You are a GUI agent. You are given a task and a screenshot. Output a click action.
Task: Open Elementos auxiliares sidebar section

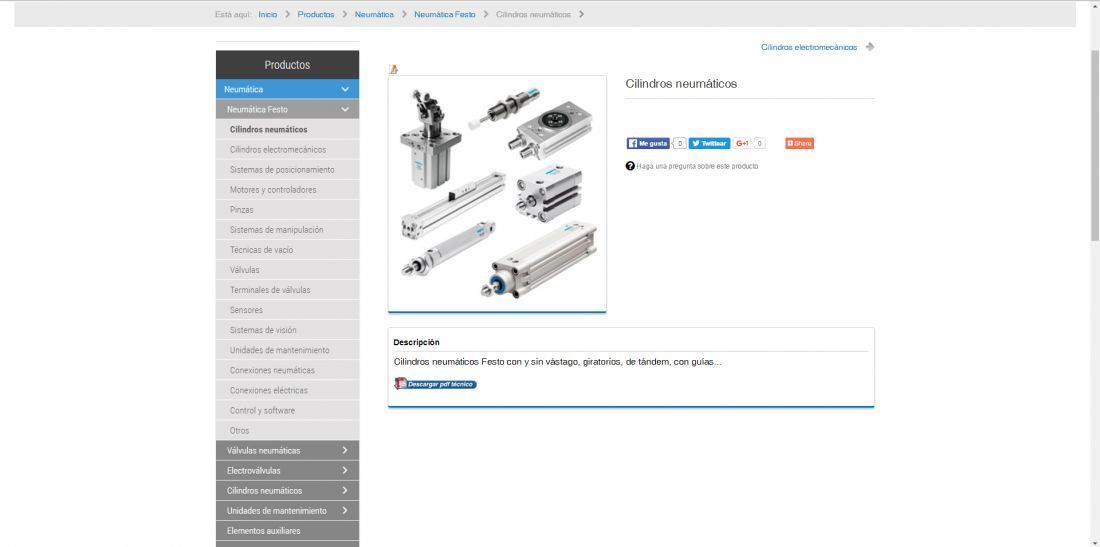coord(288,531)
